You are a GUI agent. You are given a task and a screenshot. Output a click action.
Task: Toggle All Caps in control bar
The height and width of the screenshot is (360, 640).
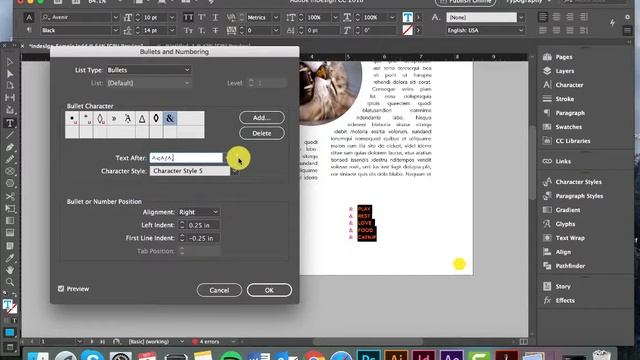tap(188, 18)
